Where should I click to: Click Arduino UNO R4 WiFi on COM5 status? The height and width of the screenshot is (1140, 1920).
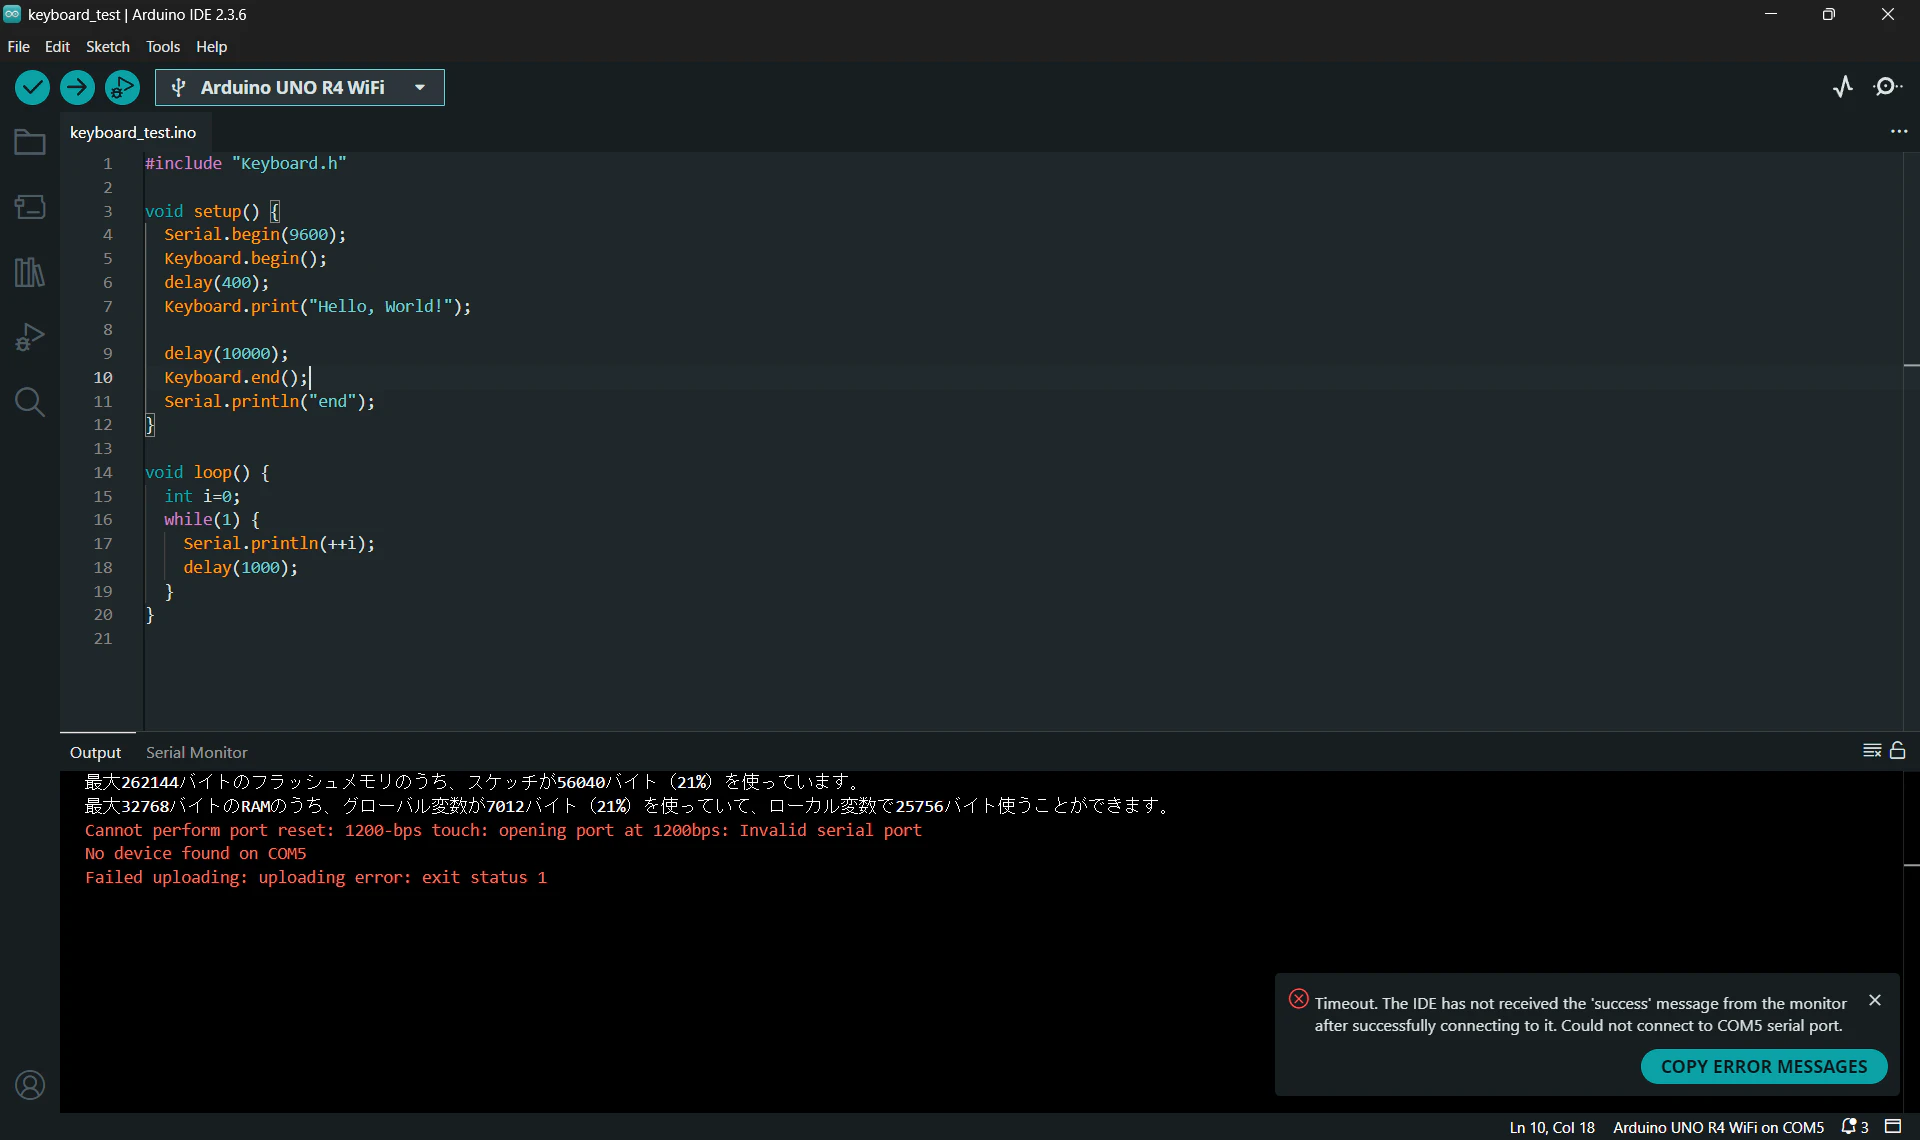(1718, 1127)
